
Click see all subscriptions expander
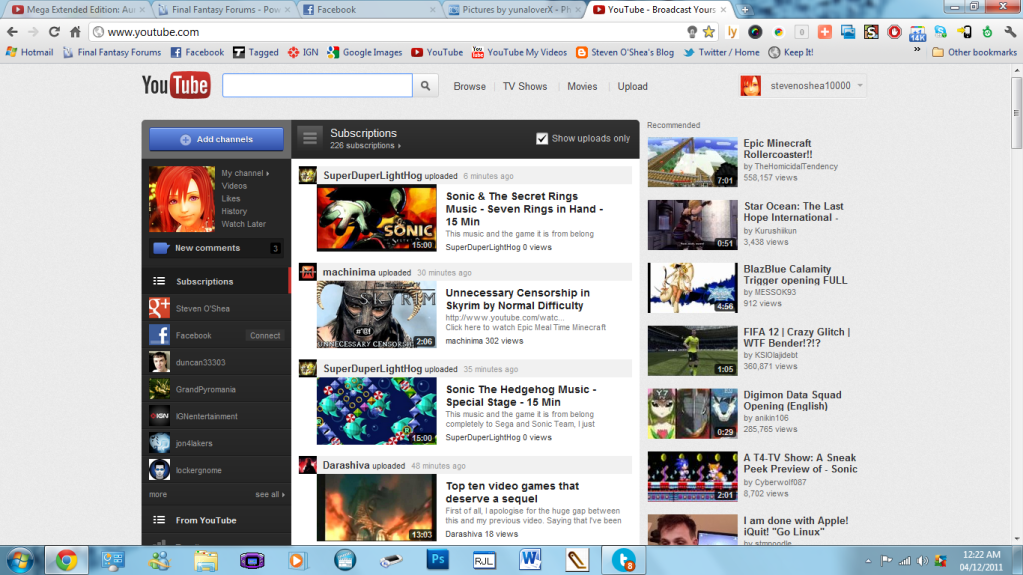click(x=269, y=494)
